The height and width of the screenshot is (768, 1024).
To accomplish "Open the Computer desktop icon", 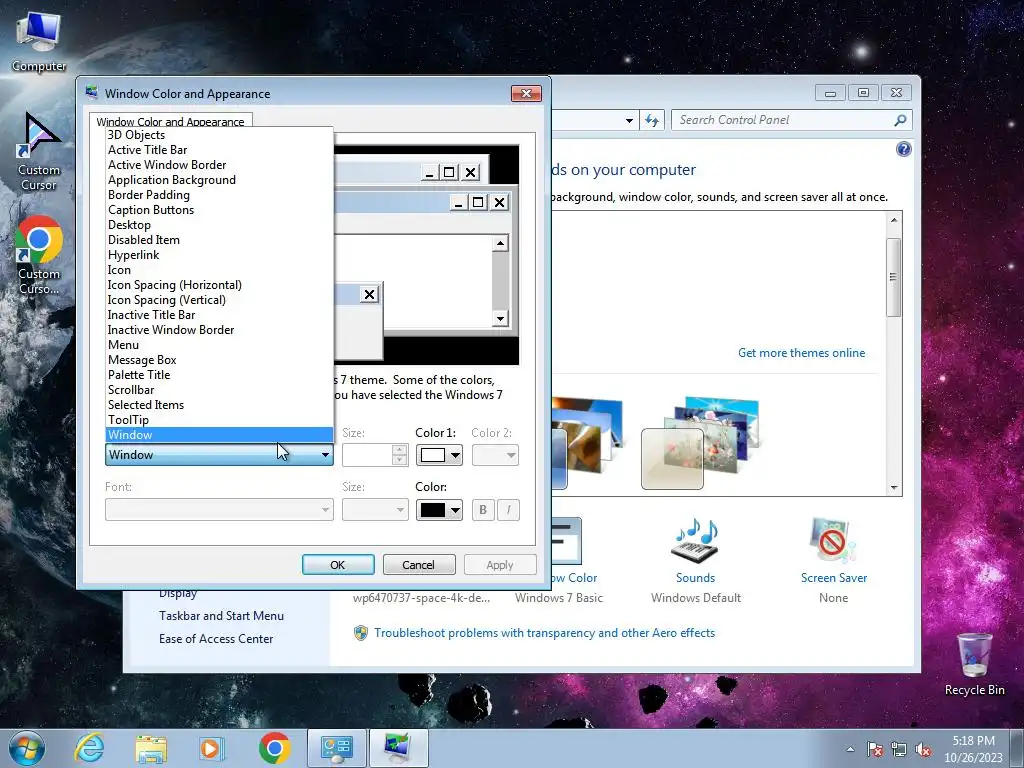I will pos(39,40).
